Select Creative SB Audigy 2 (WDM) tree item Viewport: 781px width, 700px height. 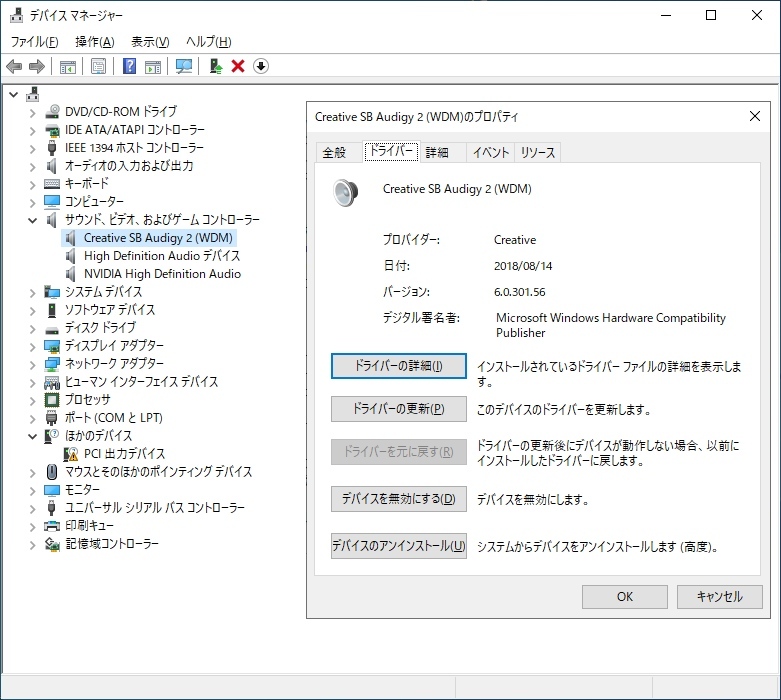coord(158,238)
